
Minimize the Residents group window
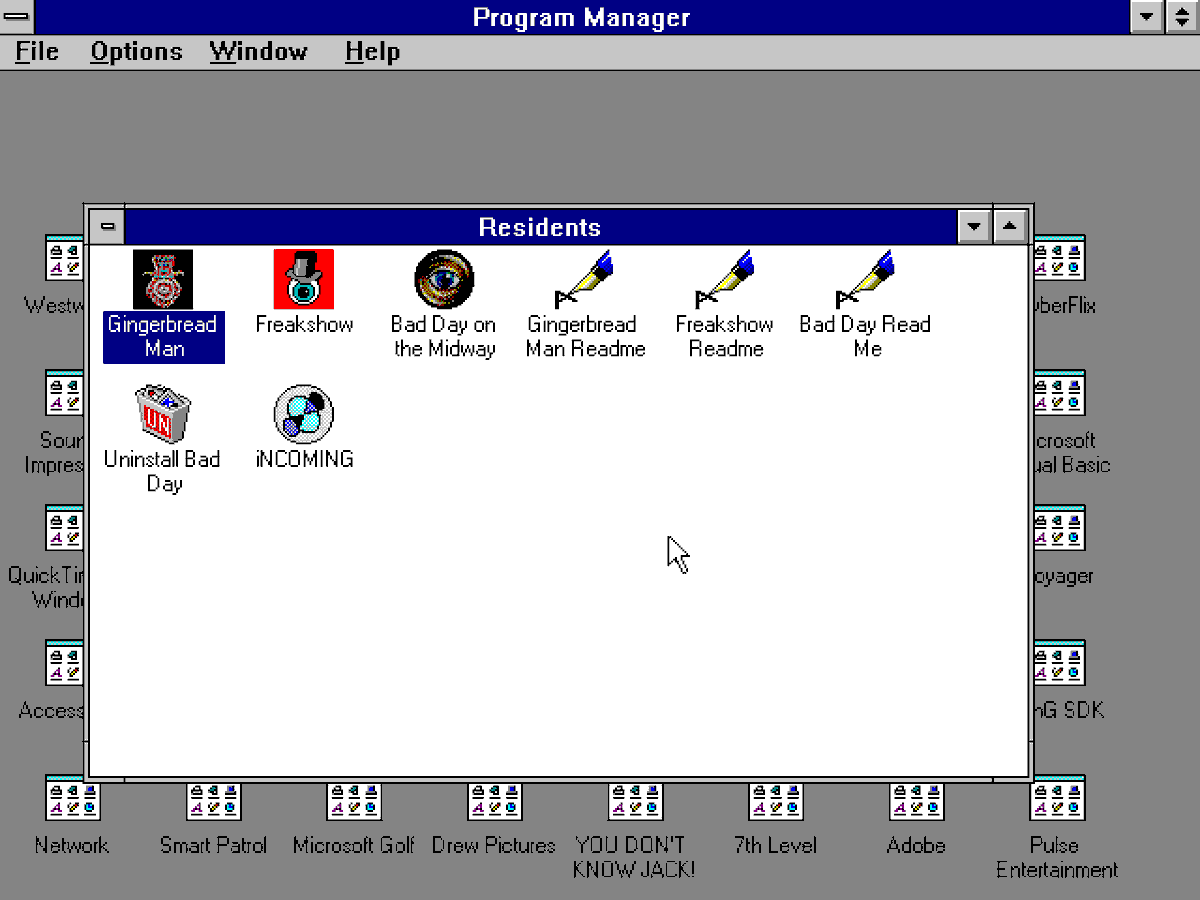click(x=973, y=227)
